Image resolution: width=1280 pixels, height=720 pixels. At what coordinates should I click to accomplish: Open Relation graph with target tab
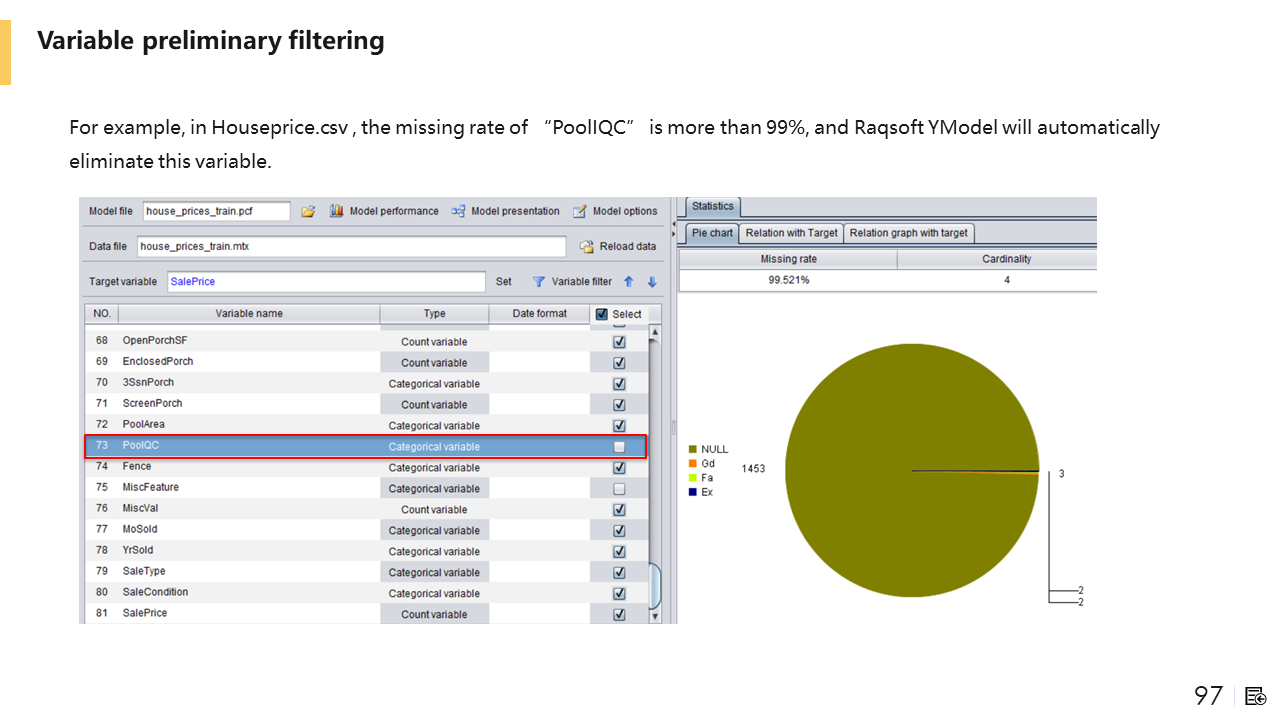click(x=908, y=233)
